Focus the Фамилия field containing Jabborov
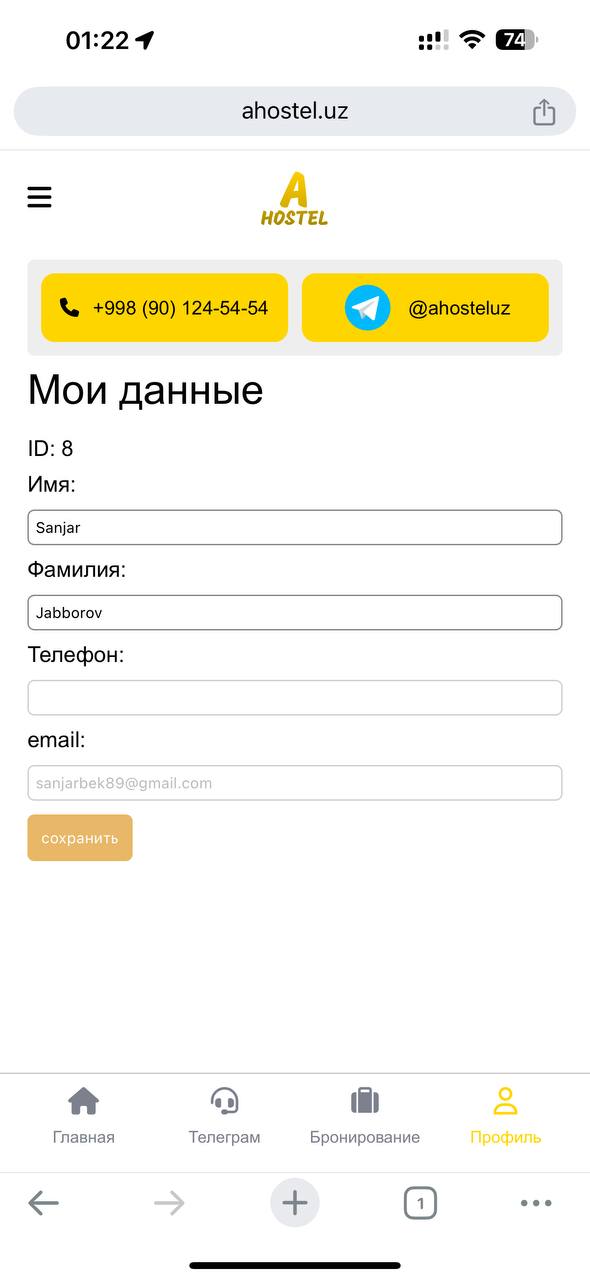Image resolution: width=590 pixels, height=1280 pixels. 295,612
